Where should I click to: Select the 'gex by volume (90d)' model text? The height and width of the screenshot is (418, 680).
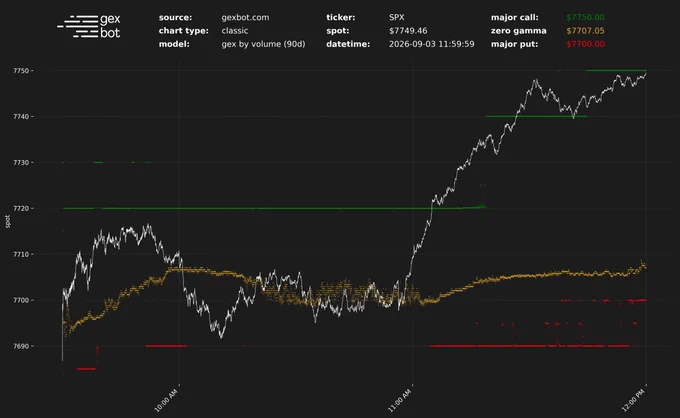pos(263,44)
